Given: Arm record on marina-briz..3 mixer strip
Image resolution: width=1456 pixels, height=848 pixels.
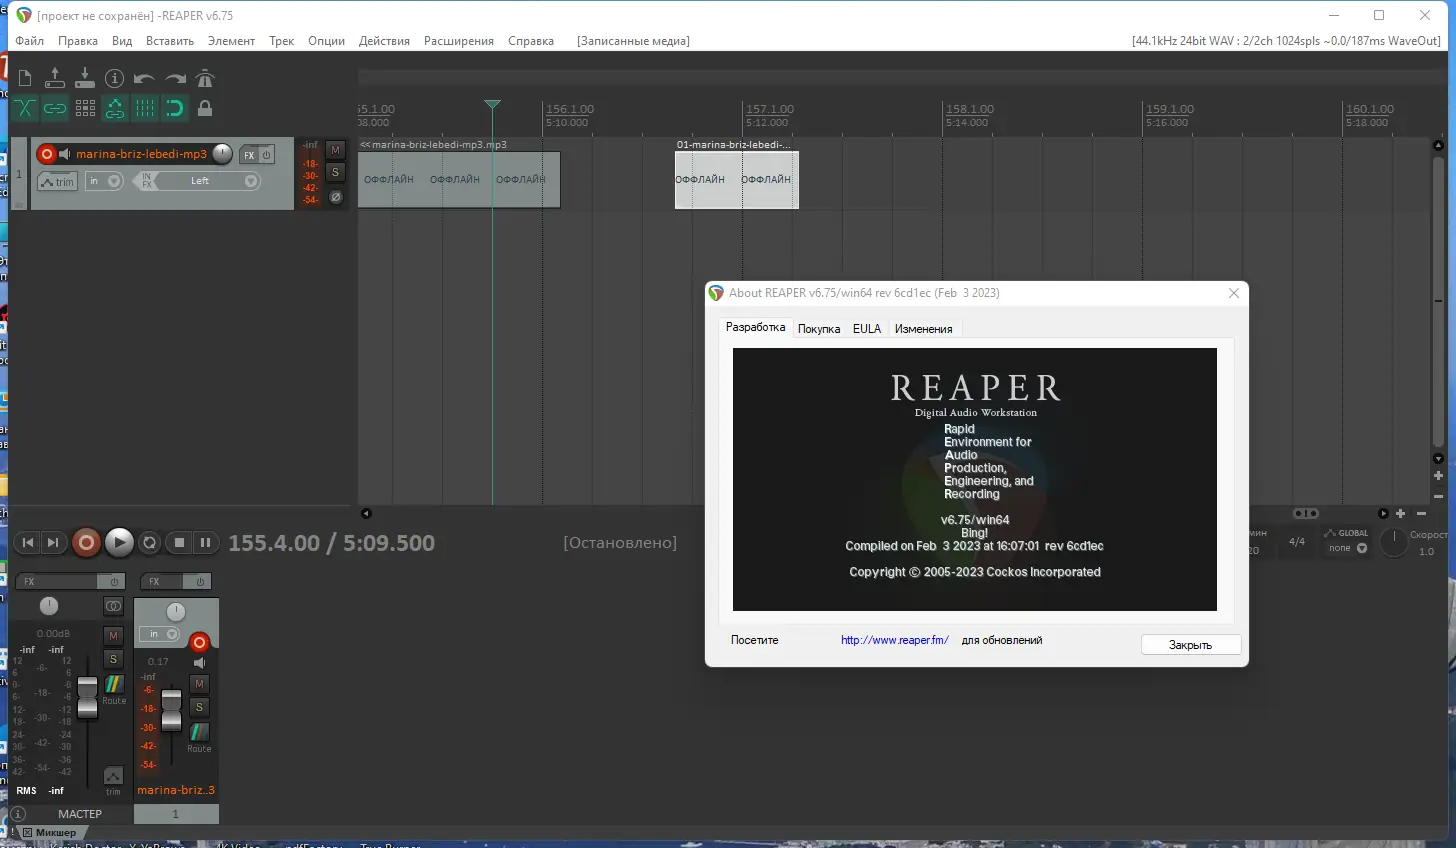Looking at the screenshot, I should (199, 642).
